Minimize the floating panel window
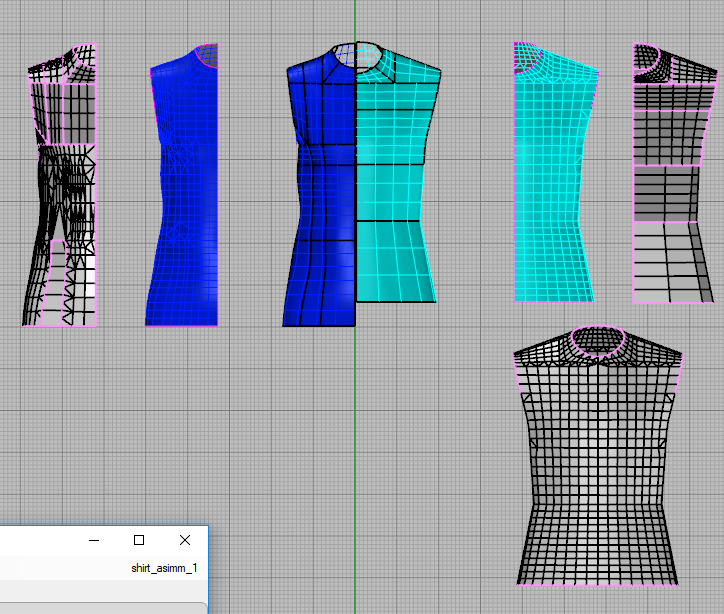The height and width of the screenshot is (614, 724). click(x=94, y=540)
